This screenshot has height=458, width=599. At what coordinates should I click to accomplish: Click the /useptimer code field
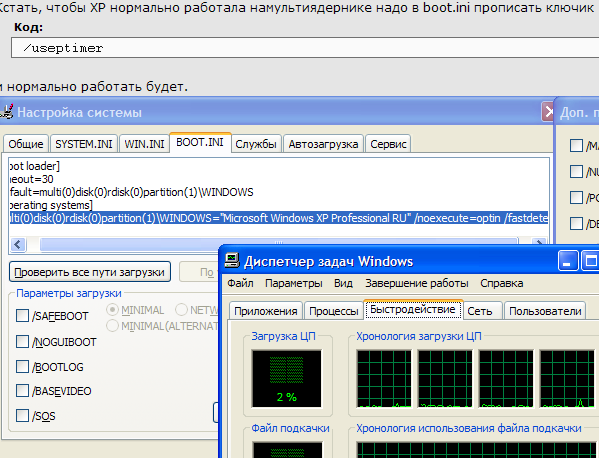click(x=305, y=48)
